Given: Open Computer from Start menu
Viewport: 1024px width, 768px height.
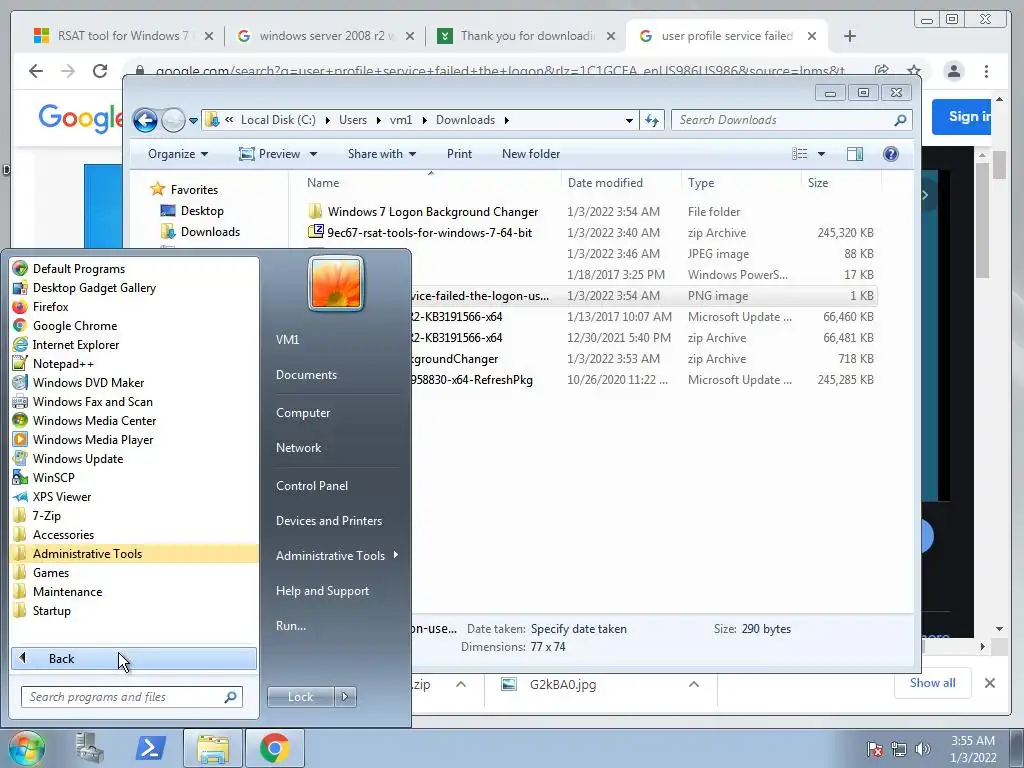Looking at the screenshot, I should (x=303, y=413).
